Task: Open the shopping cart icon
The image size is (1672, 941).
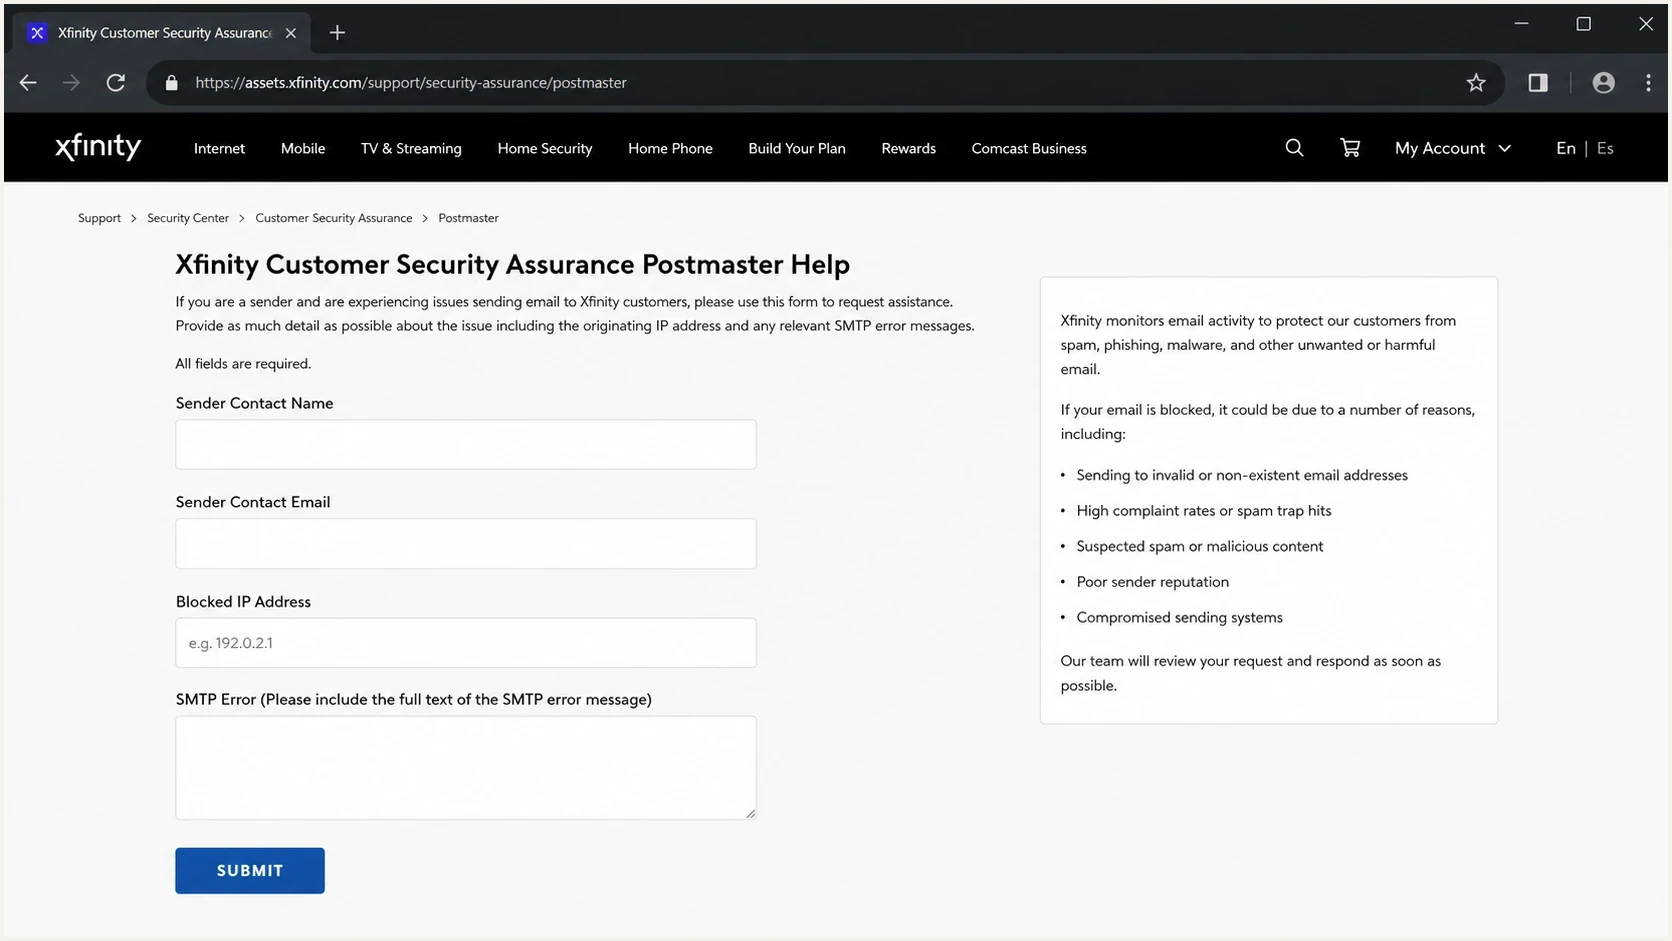Action: [x=1350, y=148]
